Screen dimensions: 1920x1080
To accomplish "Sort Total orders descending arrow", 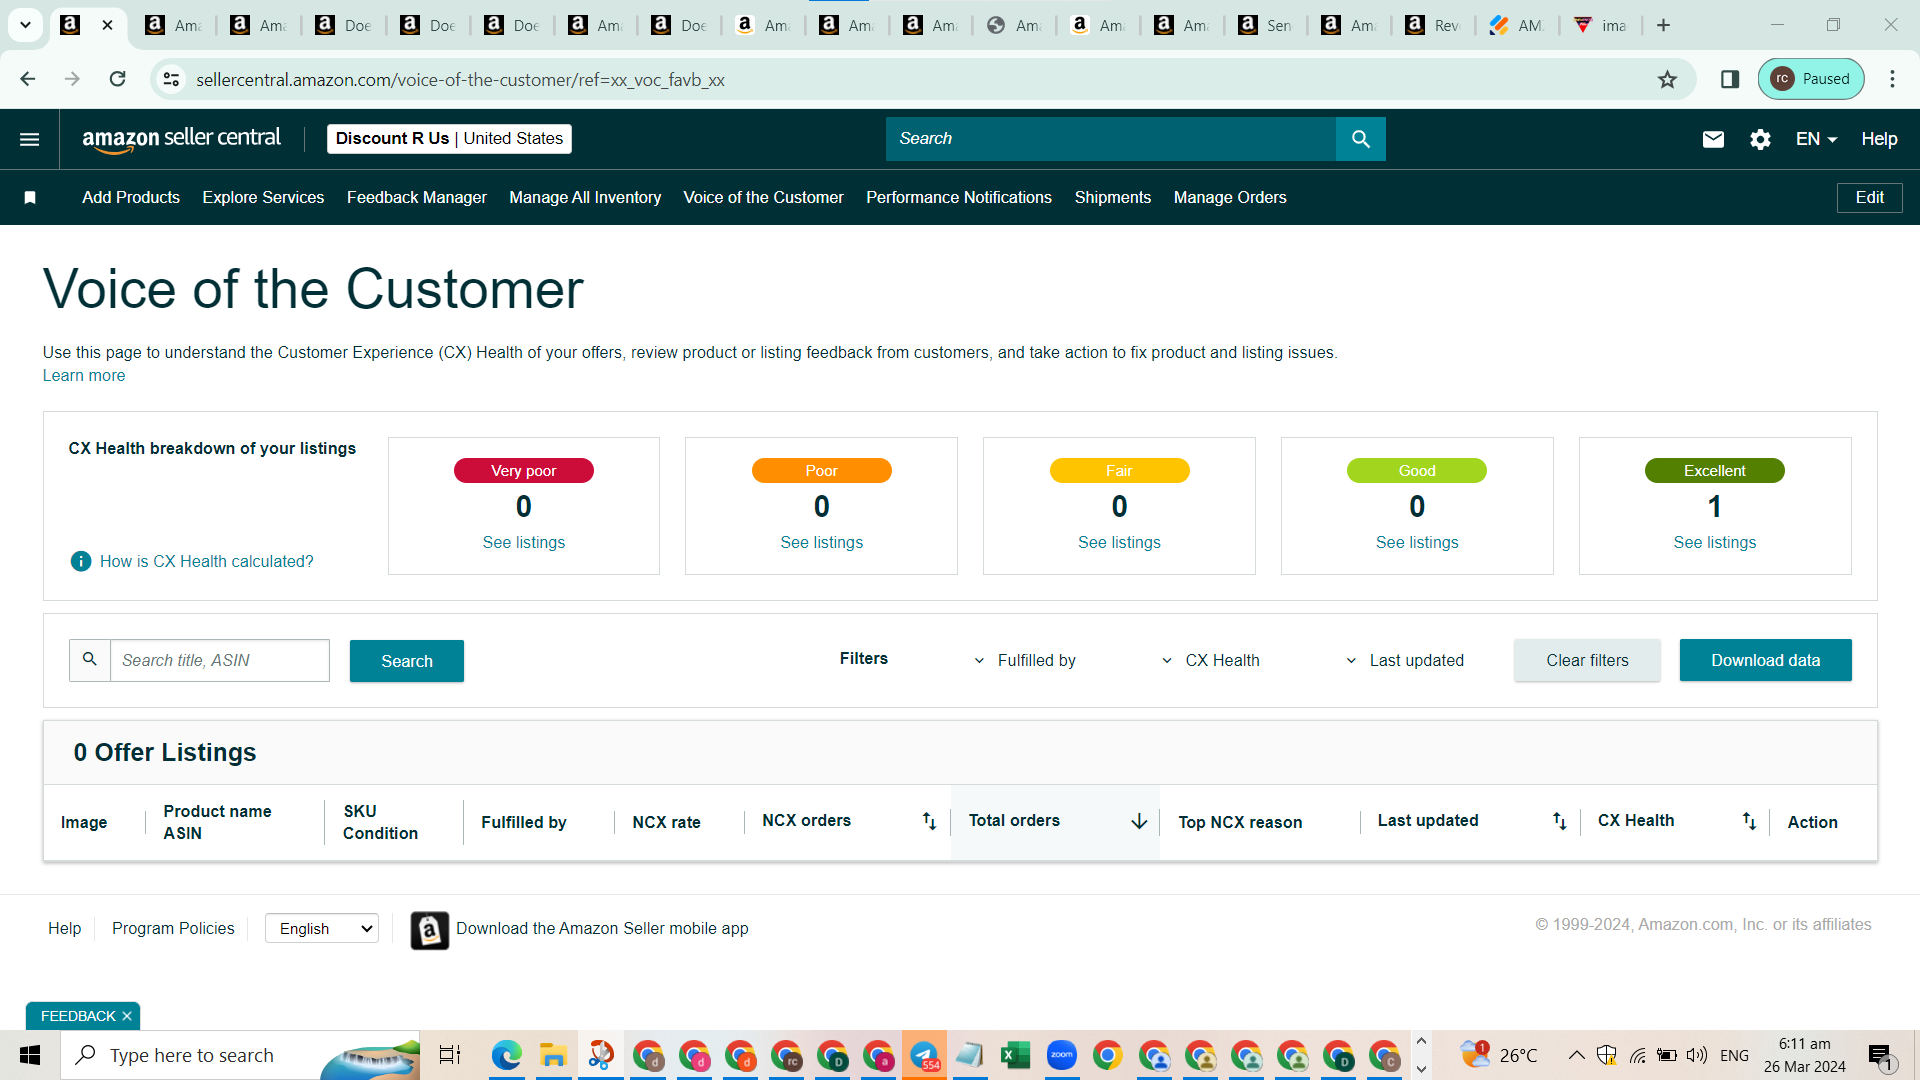I will tap(1139, 821).
